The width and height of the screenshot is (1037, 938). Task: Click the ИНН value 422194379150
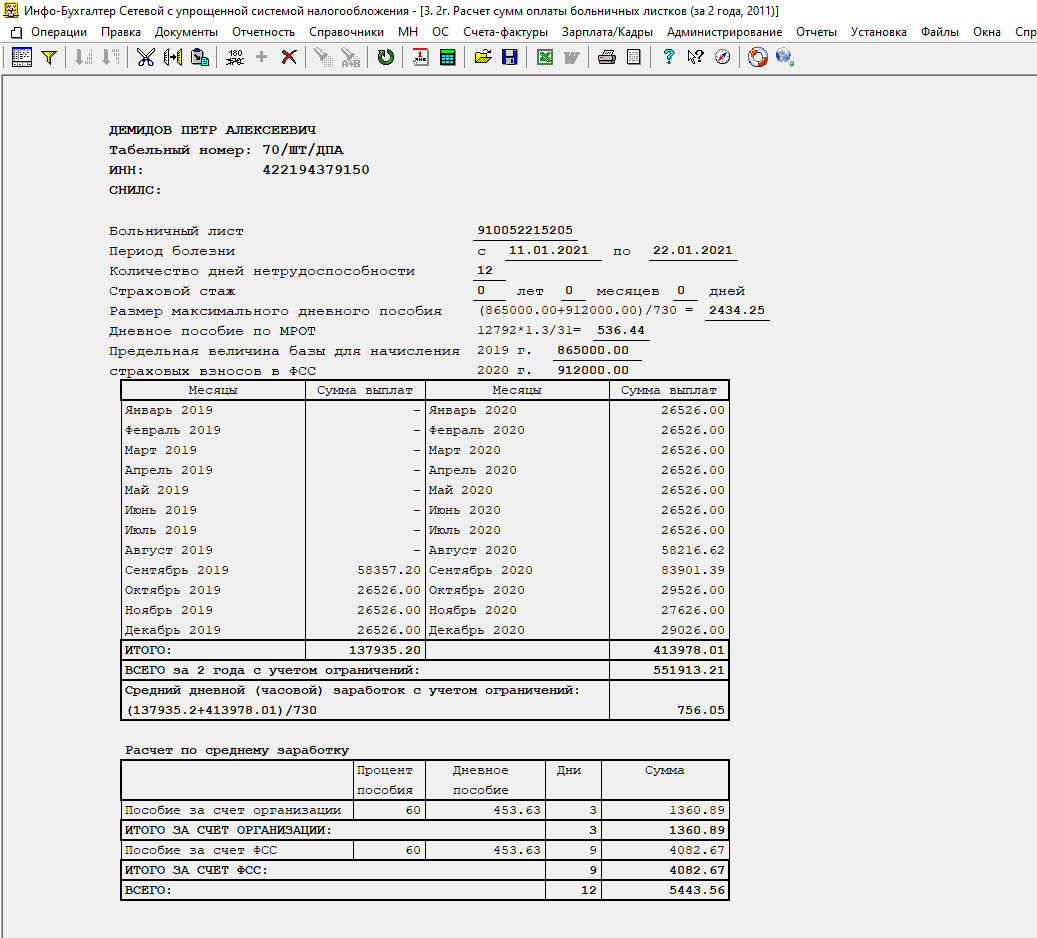tap(316, 170)
